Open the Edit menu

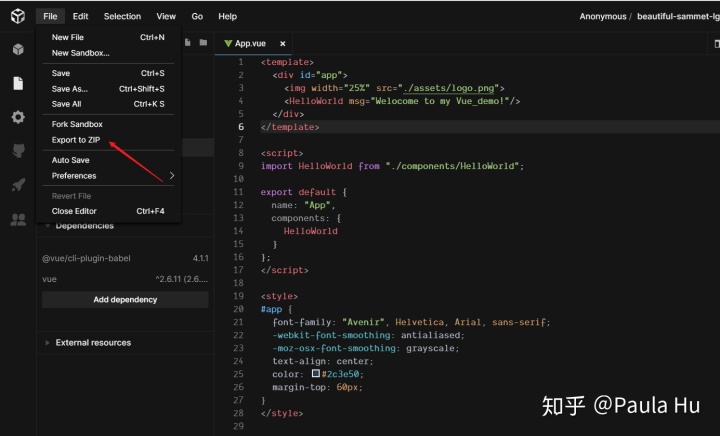tap(80, 16)
